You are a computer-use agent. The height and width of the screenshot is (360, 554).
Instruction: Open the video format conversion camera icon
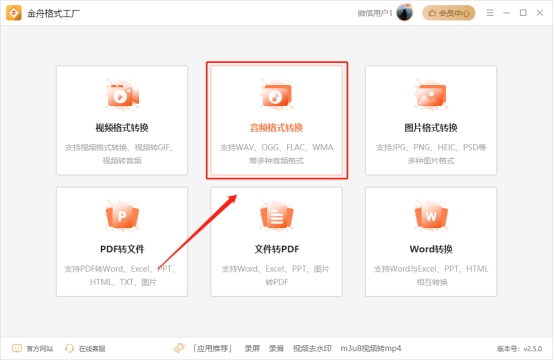[x=122, y=95]
